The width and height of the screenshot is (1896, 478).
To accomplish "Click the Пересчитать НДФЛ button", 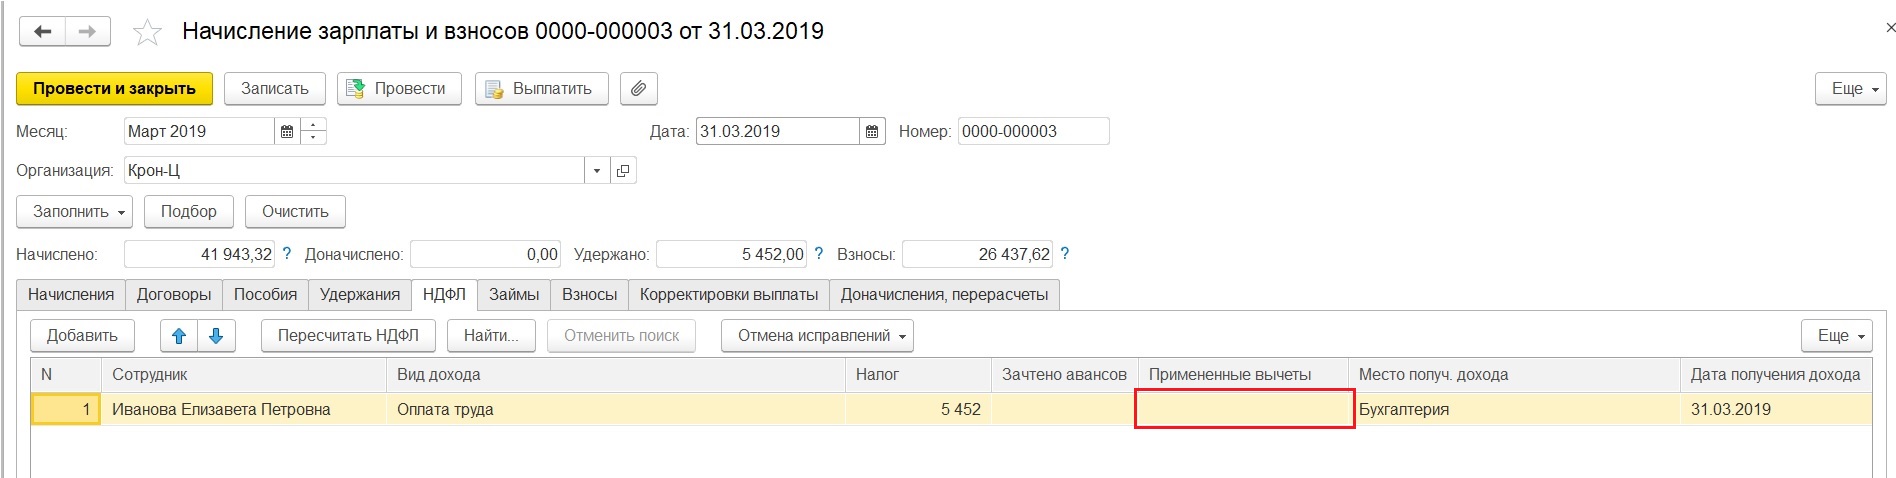I will pos(348,336).
